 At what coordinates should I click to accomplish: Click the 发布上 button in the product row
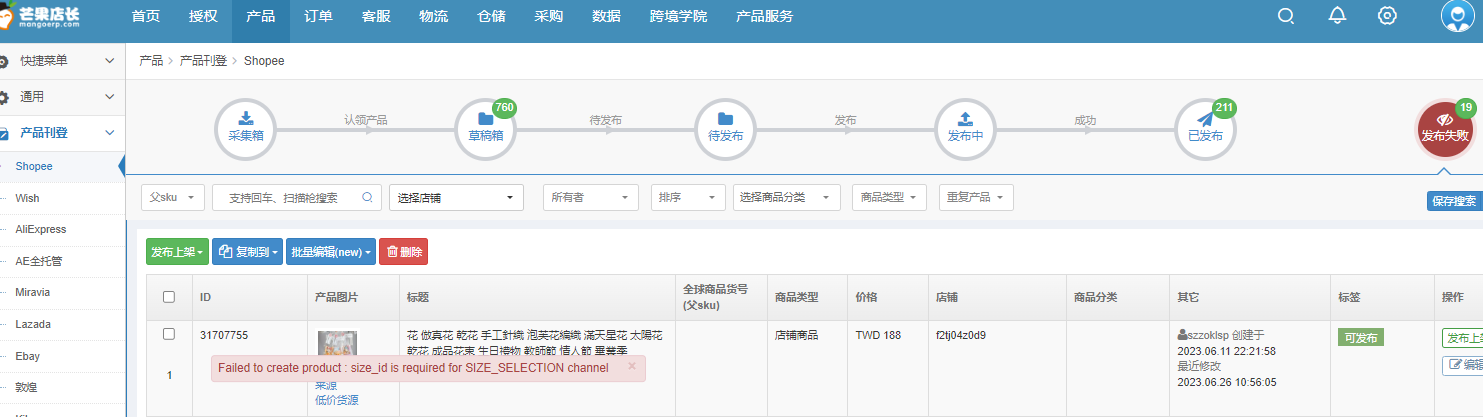point(1462,338)
